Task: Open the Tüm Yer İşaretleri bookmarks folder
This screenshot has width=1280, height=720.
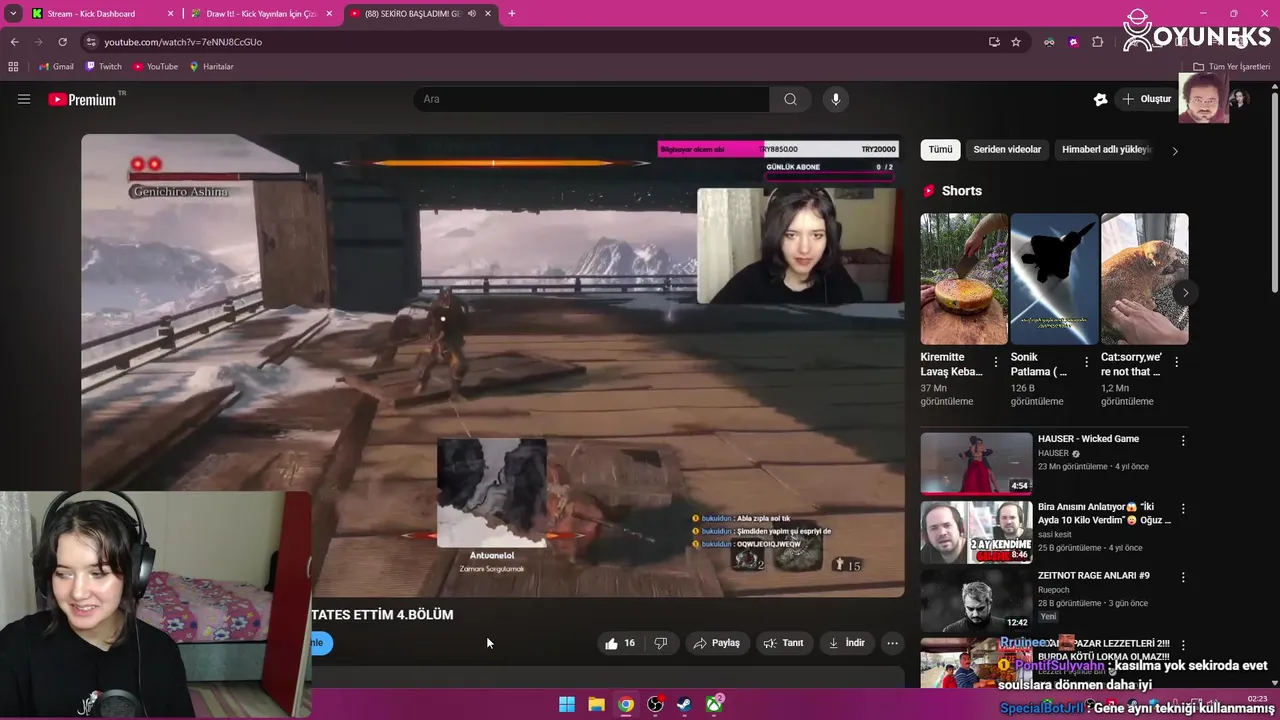Action: tap(1232, 67)
